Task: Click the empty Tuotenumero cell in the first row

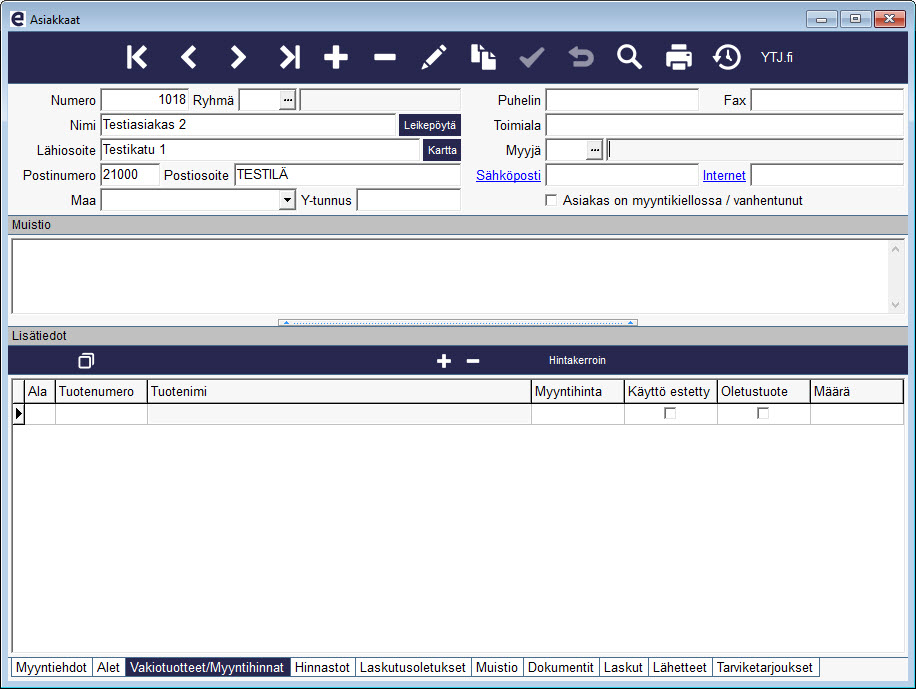Action: coord(101,414)
